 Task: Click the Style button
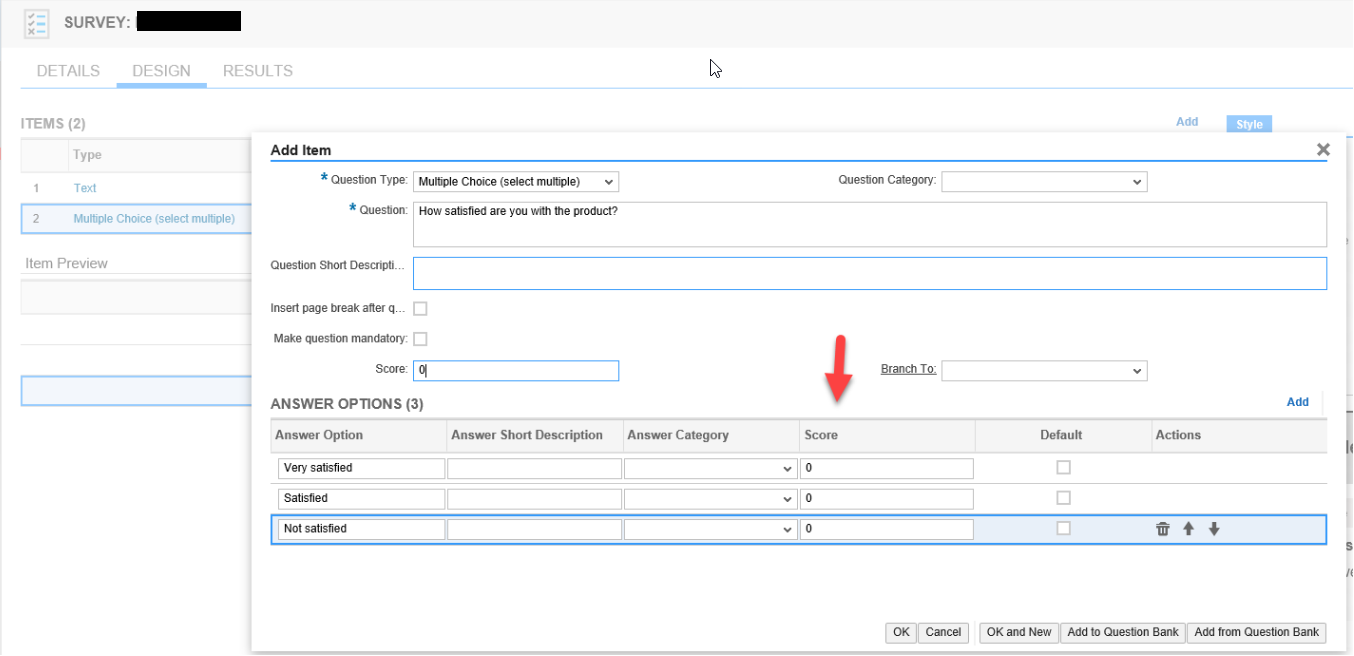click(1249, 125)
